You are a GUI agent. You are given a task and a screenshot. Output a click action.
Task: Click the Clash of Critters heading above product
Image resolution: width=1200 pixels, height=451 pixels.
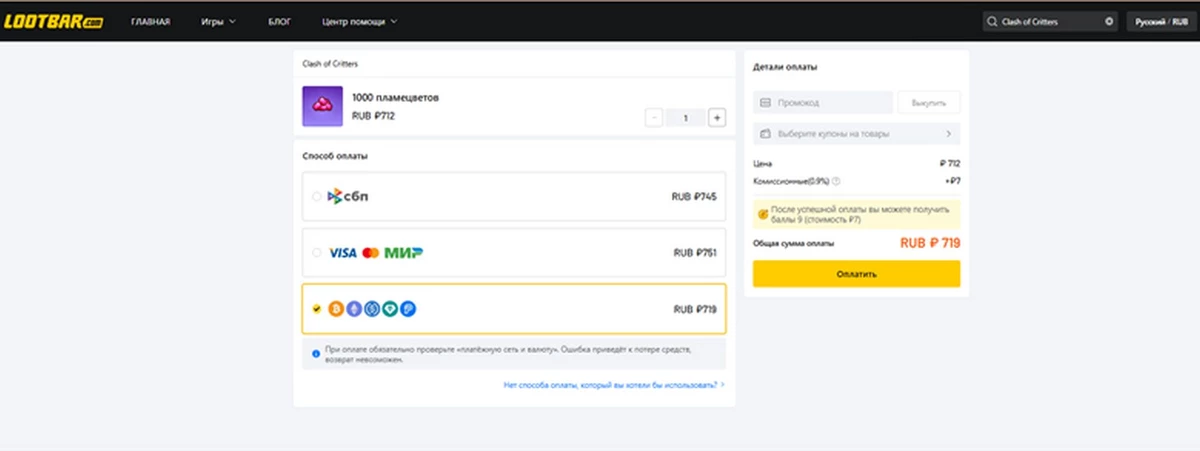(330, 64)
